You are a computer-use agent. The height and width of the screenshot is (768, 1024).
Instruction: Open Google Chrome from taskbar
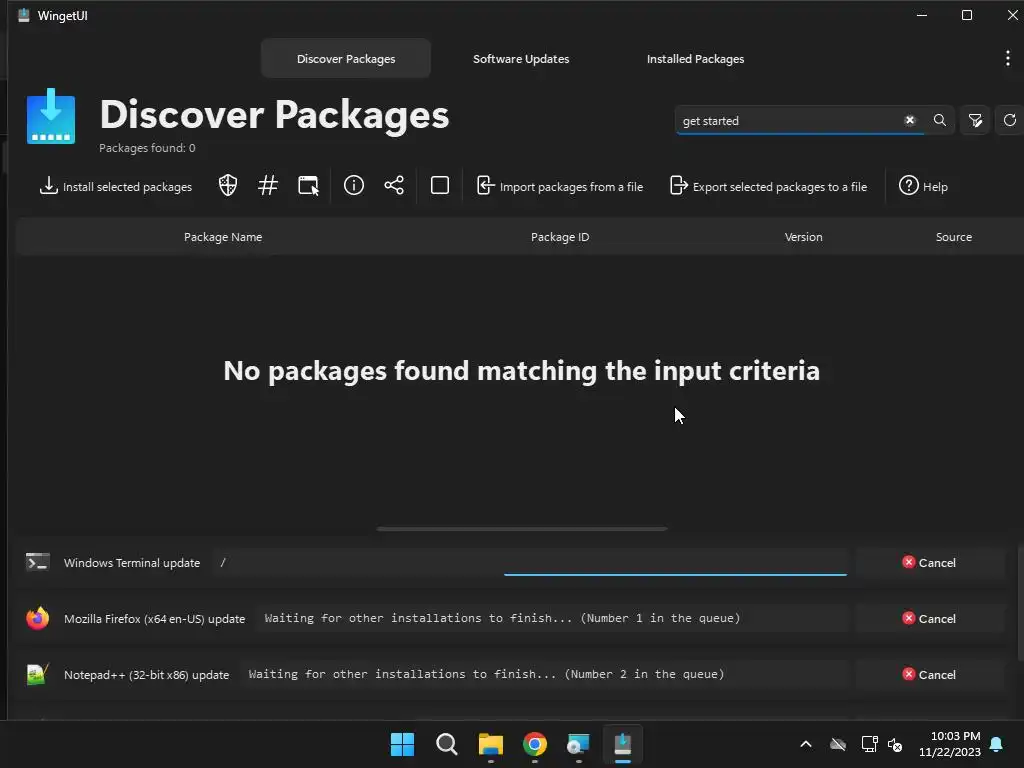point(534,744)
